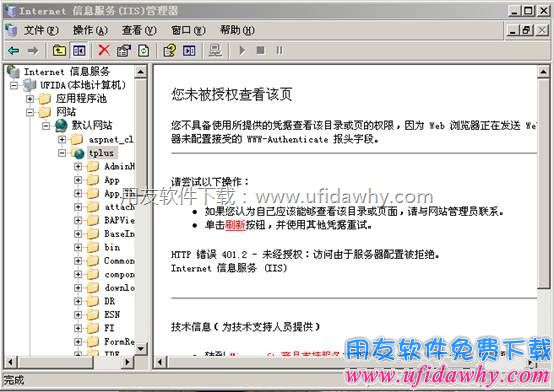Click the forward arrow toolbar icon
554x392 pixels.
[33, 51]
